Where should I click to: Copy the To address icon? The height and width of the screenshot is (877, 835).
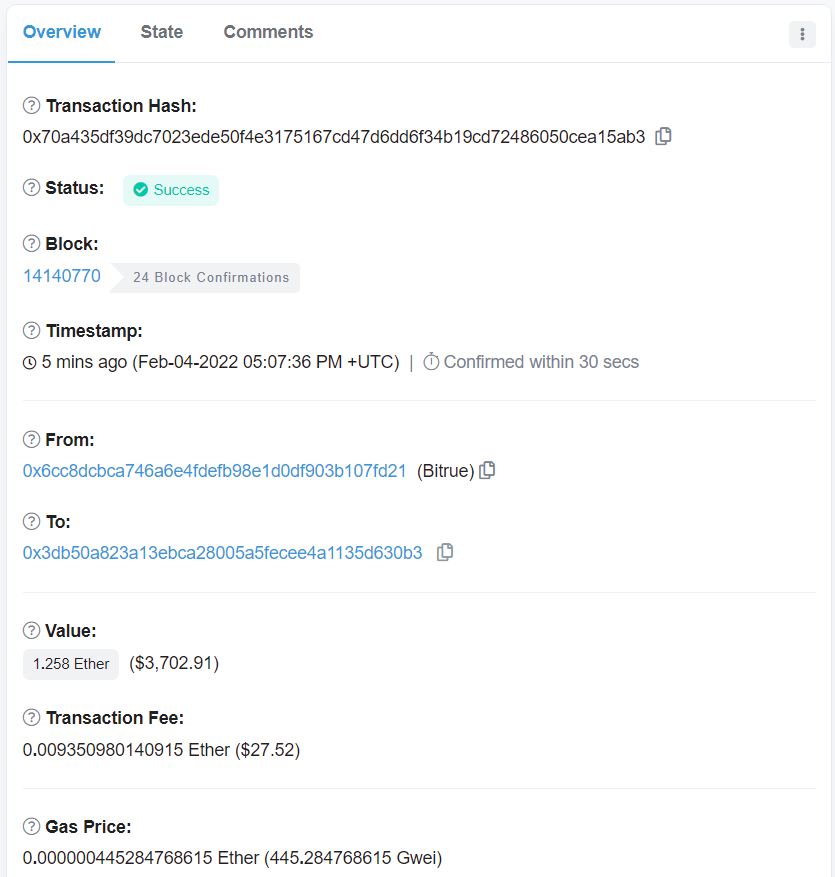tap(445, 553)
